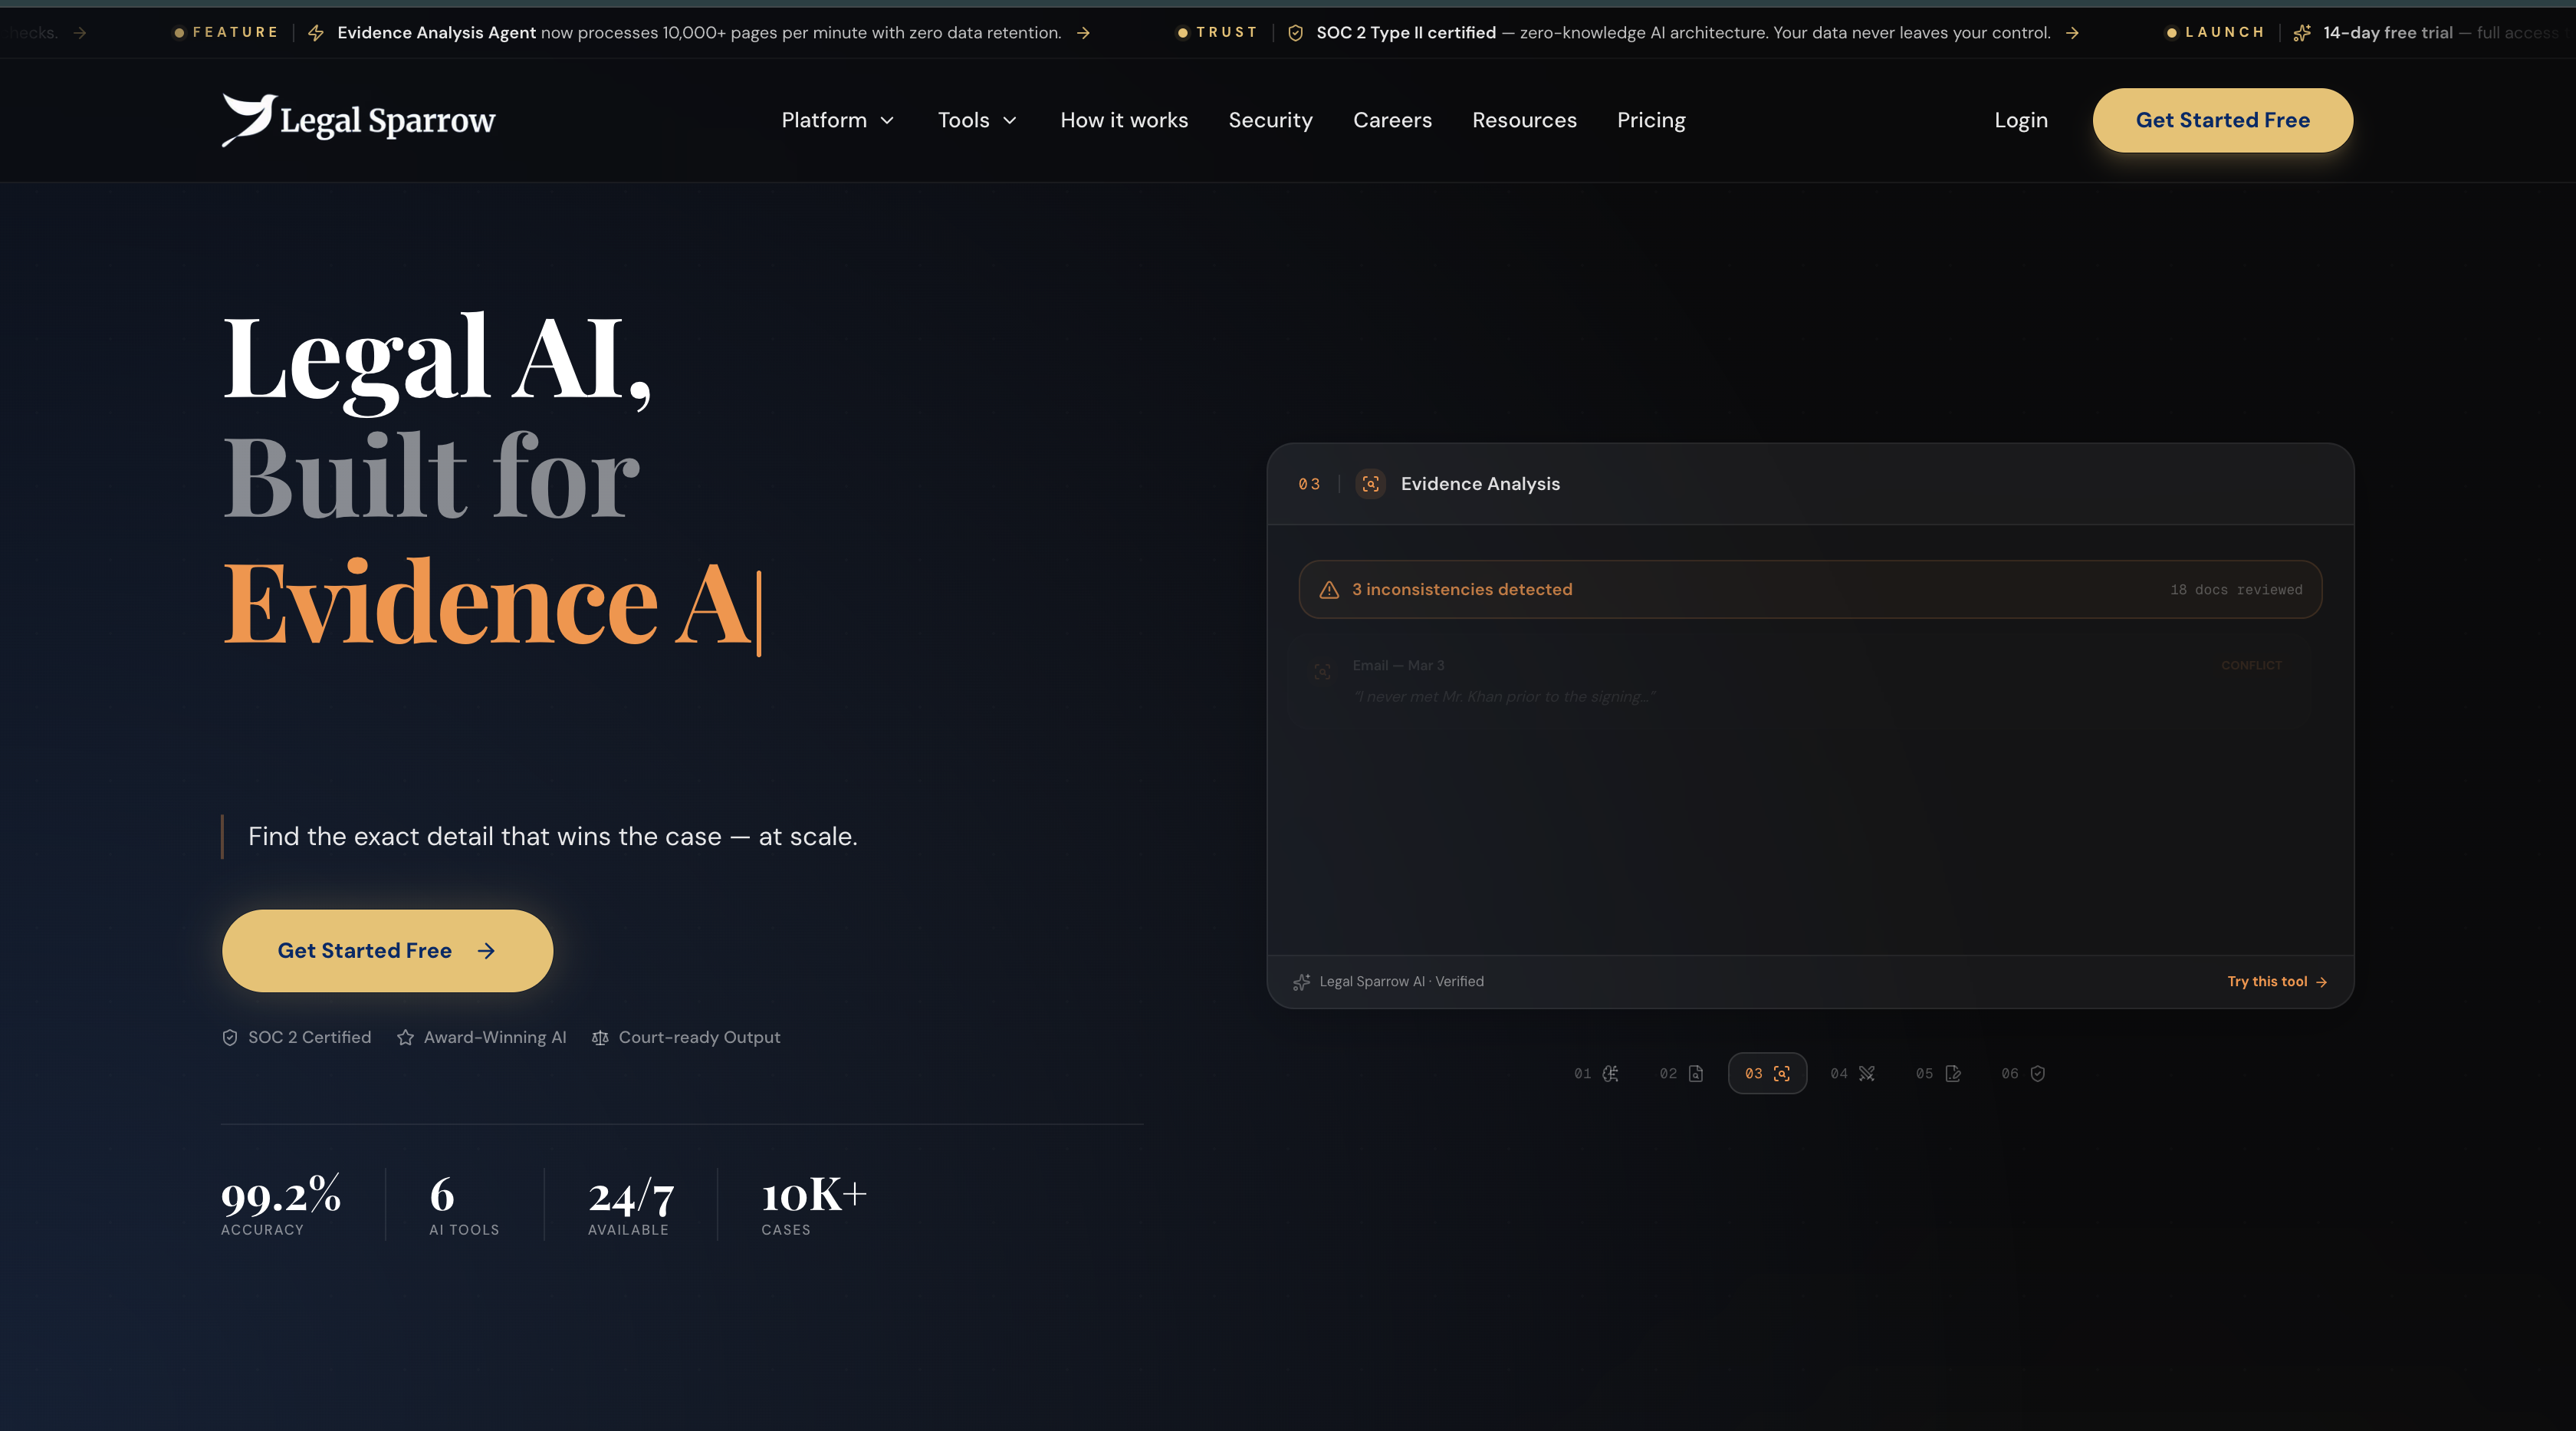
Task: Click the shield icon next to SOC 2 Certified
Action: click(x=230, y=1038)
